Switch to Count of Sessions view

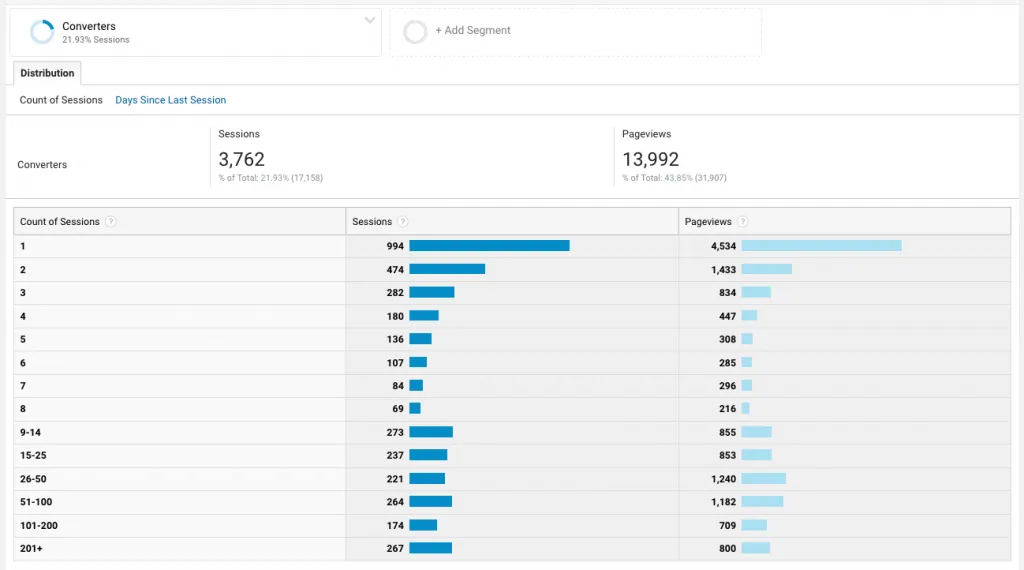(x=61, y=100)
